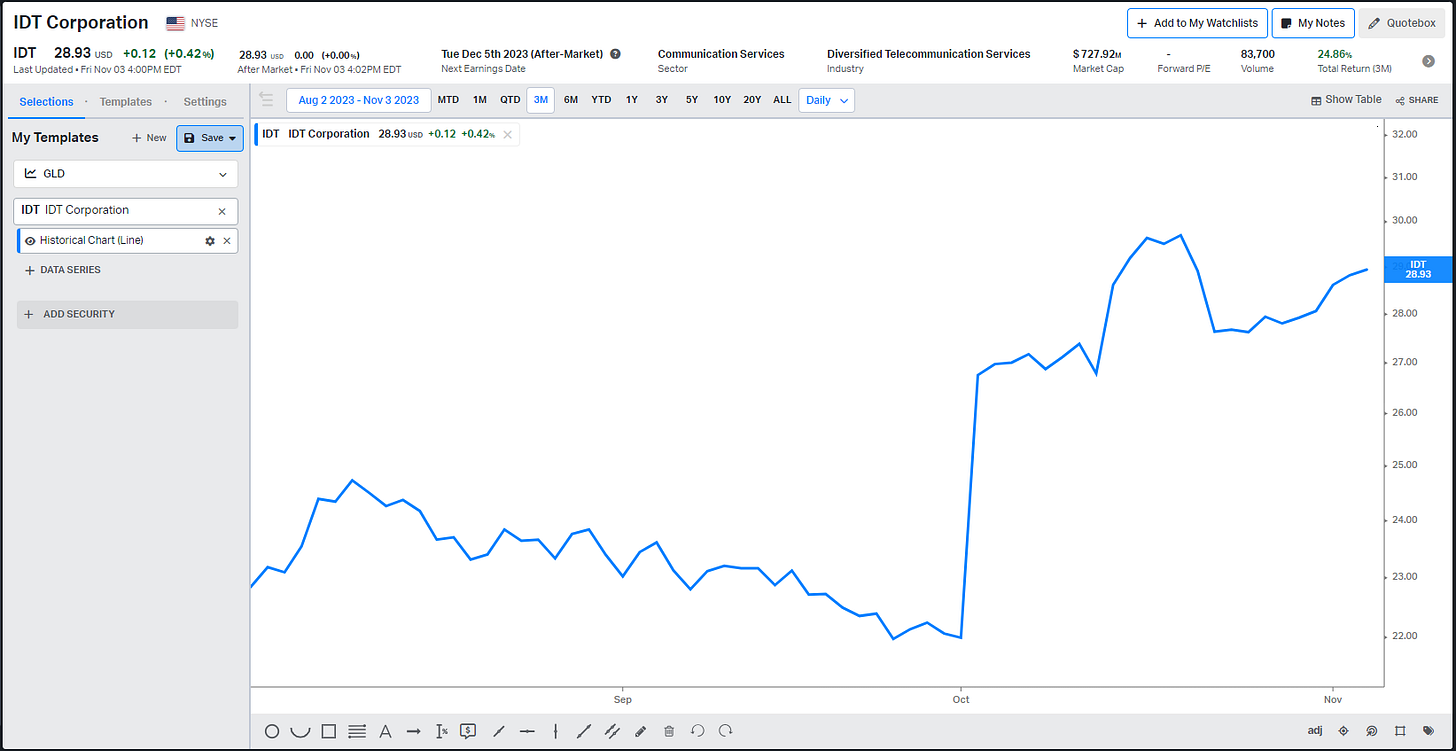Create a New template

click(x=149, y=138)
